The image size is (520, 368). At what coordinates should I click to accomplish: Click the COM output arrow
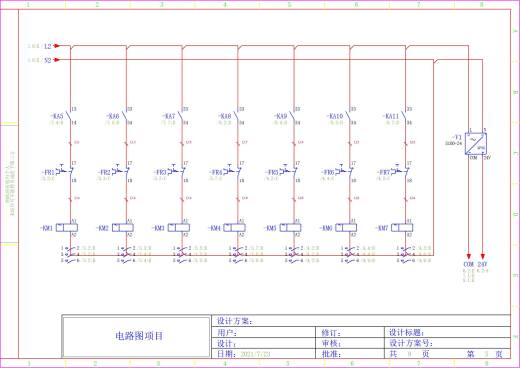[469, 256]
